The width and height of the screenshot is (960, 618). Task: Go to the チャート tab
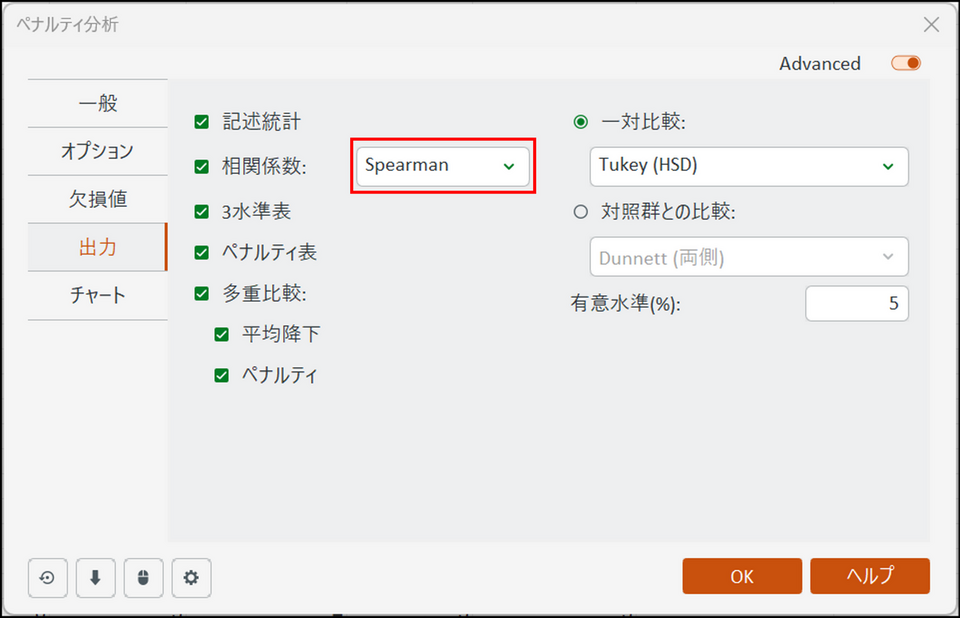click(97, 296)
